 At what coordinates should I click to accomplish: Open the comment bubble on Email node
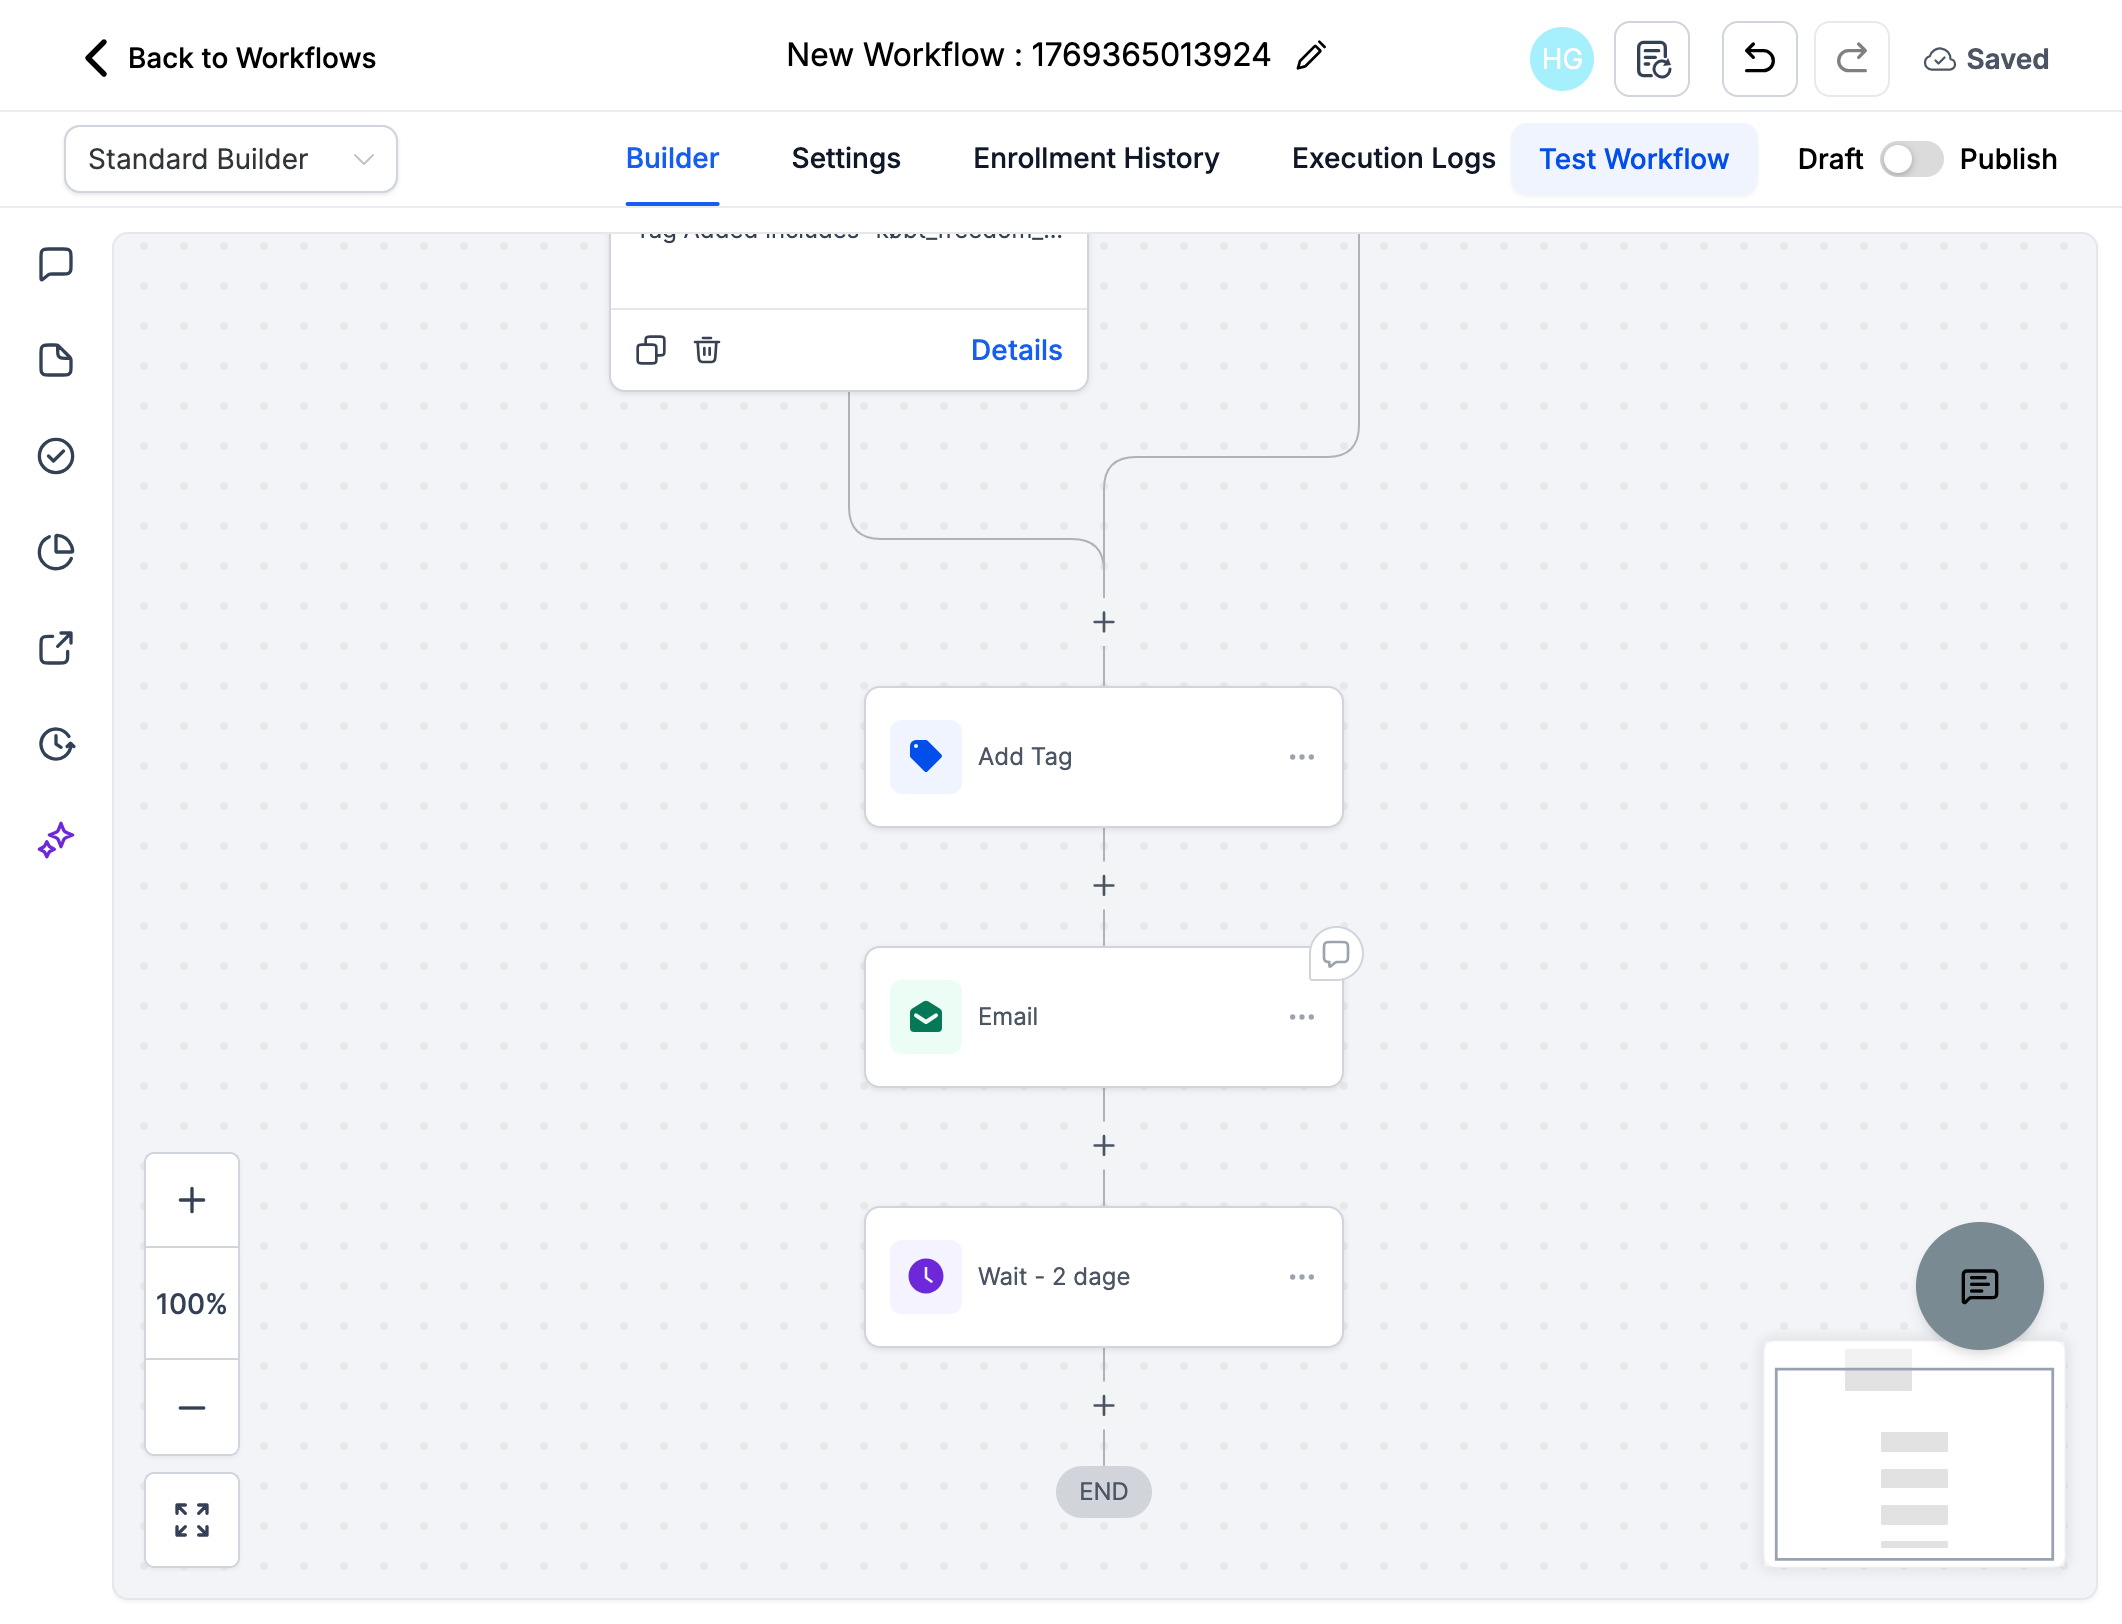[x=1336, y=954]
